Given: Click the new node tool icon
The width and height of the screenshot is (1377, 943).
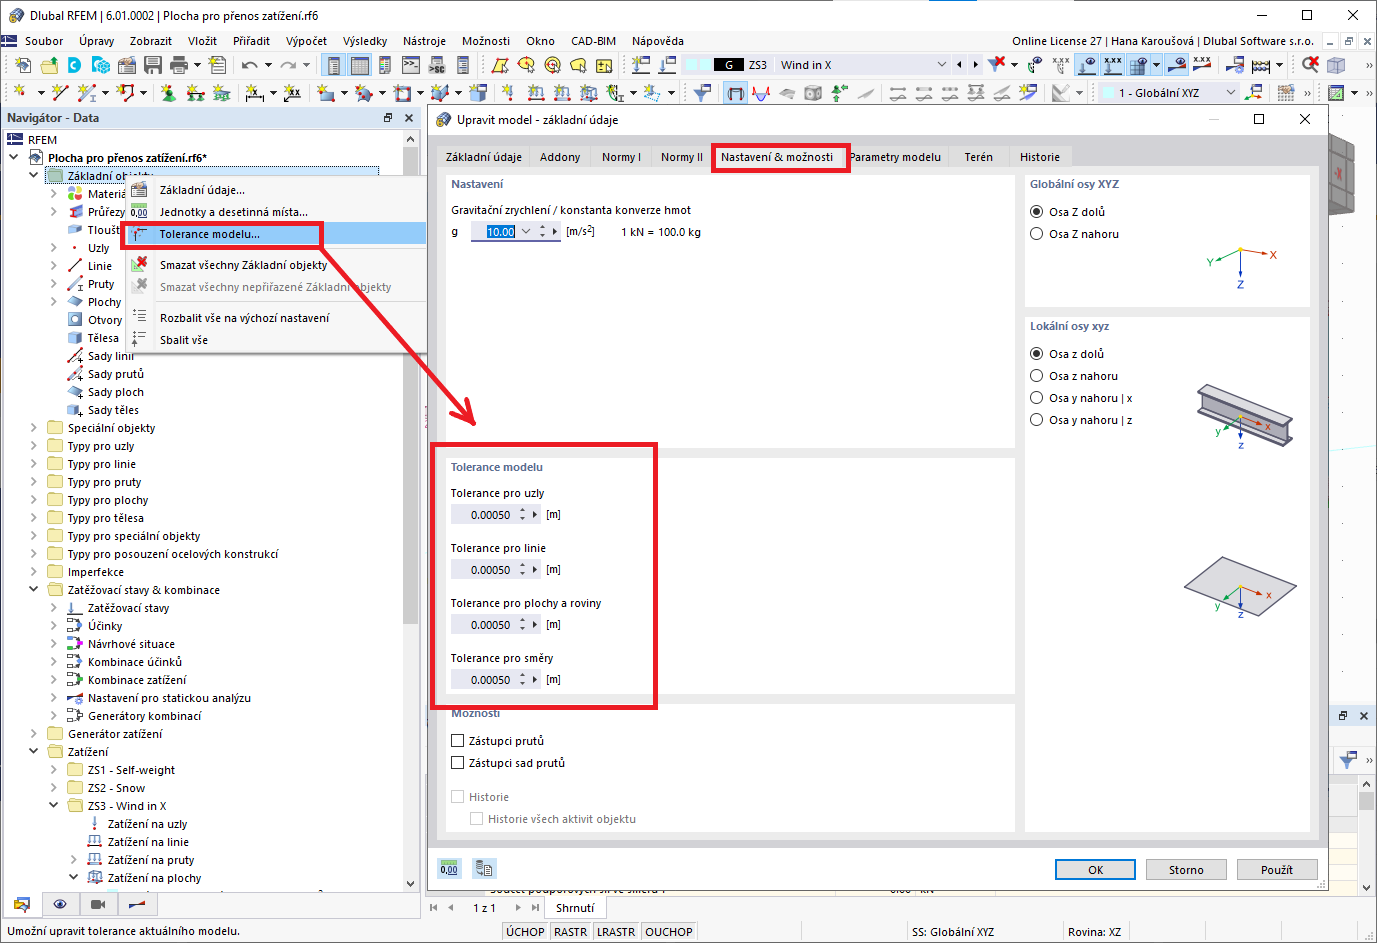Looking at the screenshot, I should pyautogui.click(x=19, y=93).
